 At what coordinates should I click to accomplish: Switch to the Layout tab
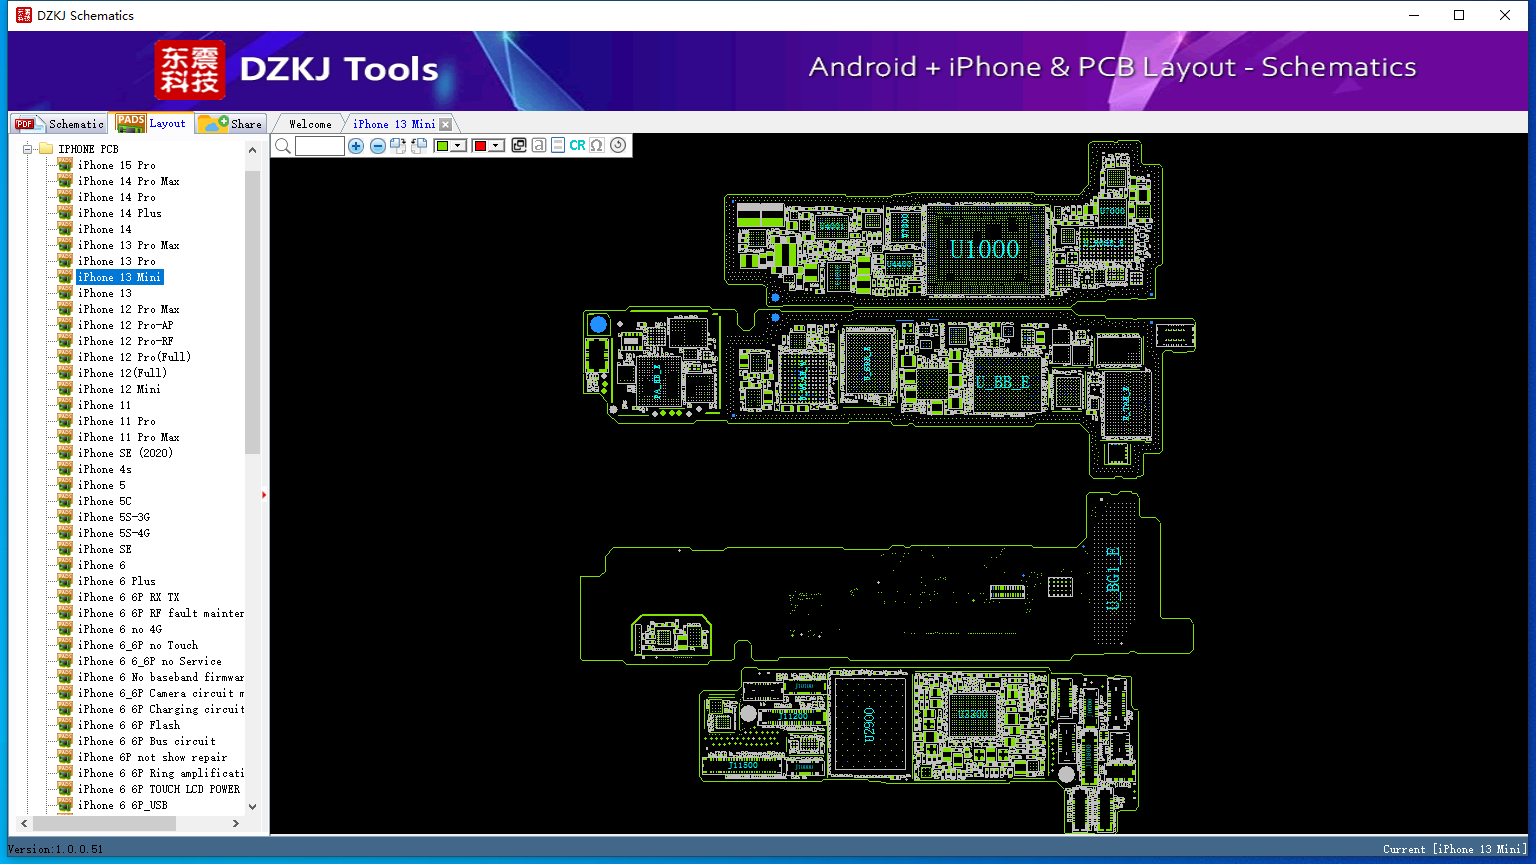[150, 123]
